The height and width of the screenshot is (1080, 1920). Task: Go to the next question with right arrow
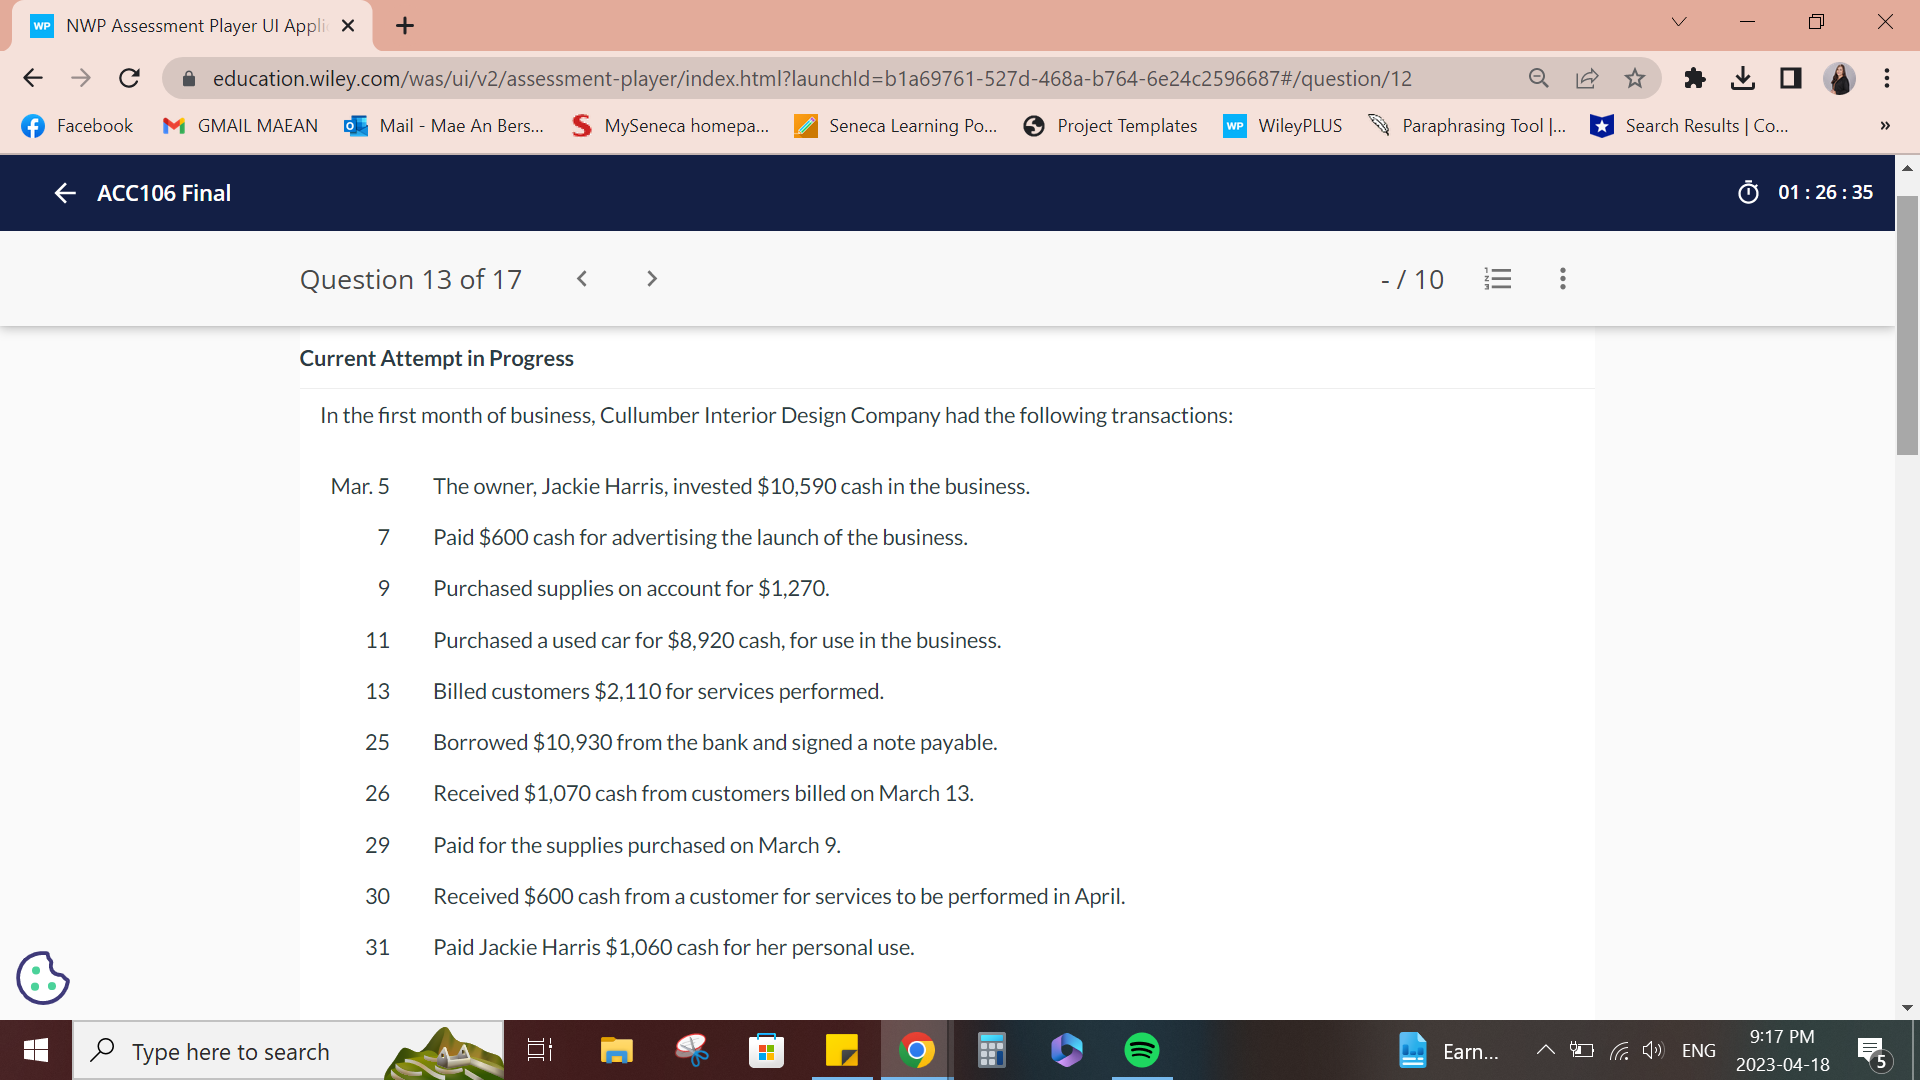tap(651, 279)
